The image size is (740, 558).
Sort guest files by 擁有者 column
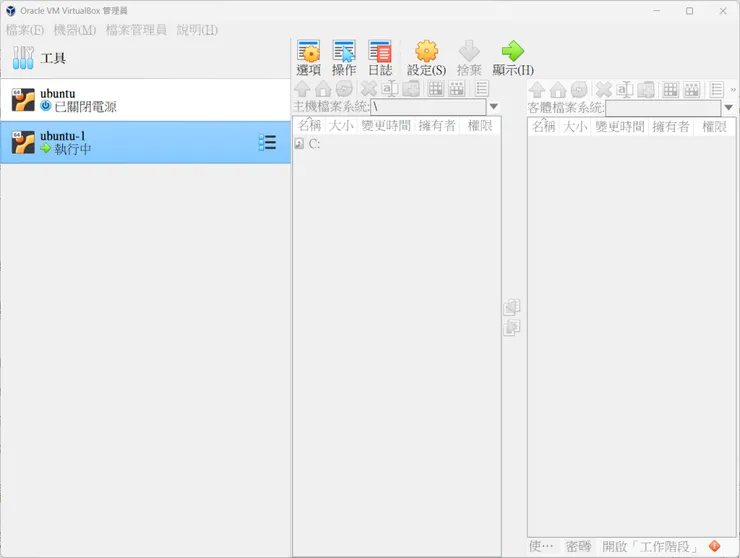click(671, 127)
